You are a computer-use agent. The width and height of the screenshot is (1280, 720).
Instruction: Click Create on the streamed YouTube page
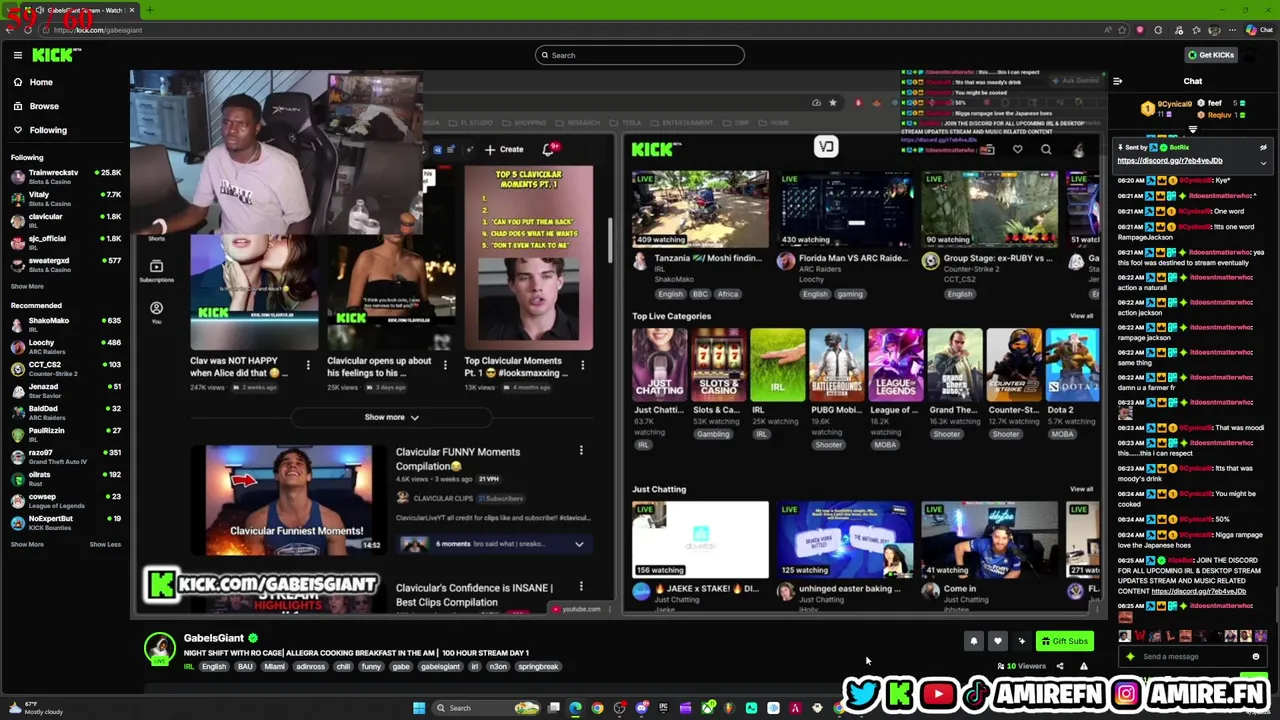(504, 150)
